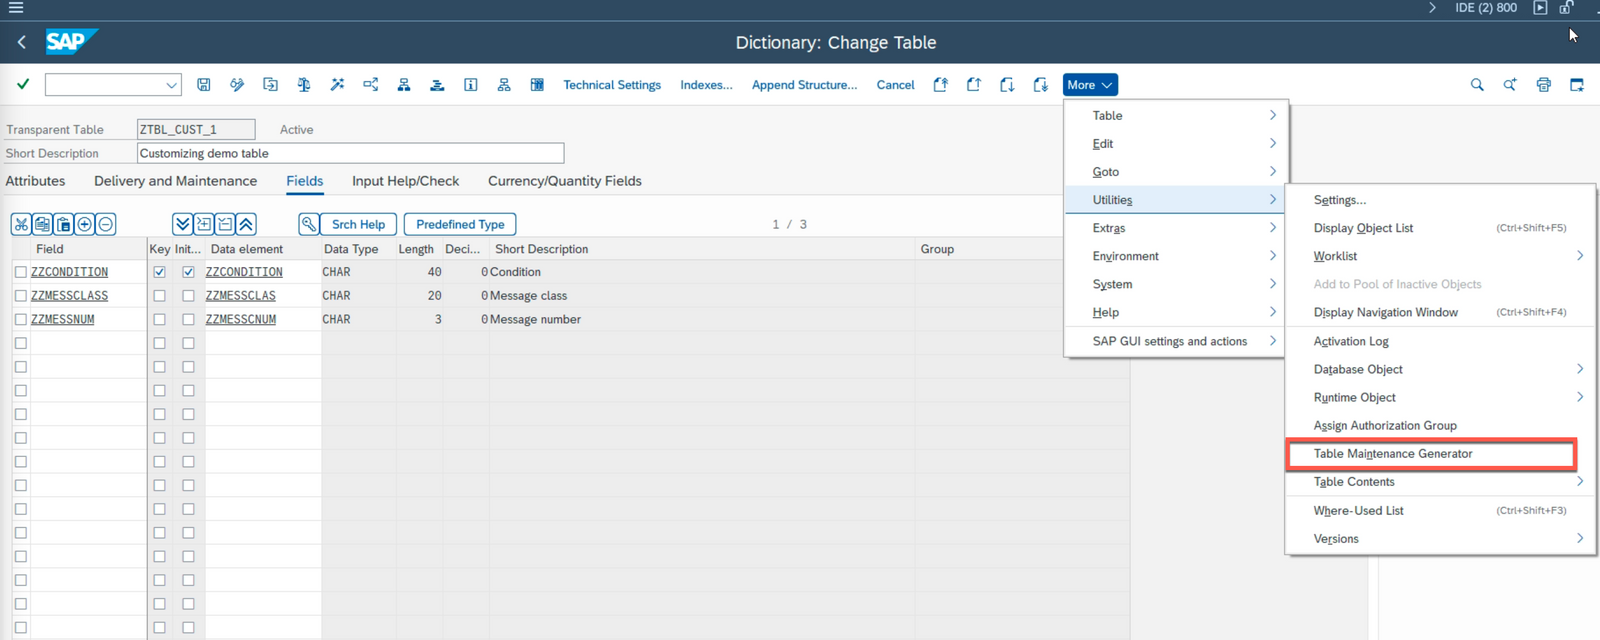
Task: Click Technical Settings button
Action: coord(612,85)
